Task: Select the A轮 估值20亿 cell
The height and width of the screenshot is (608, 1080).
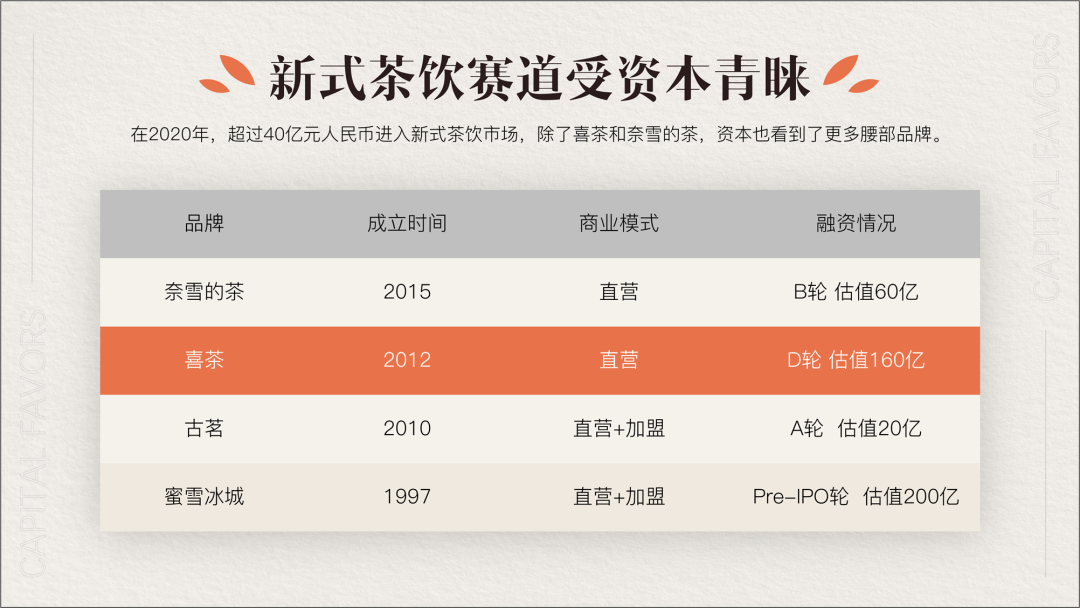Action: point(856,428)
